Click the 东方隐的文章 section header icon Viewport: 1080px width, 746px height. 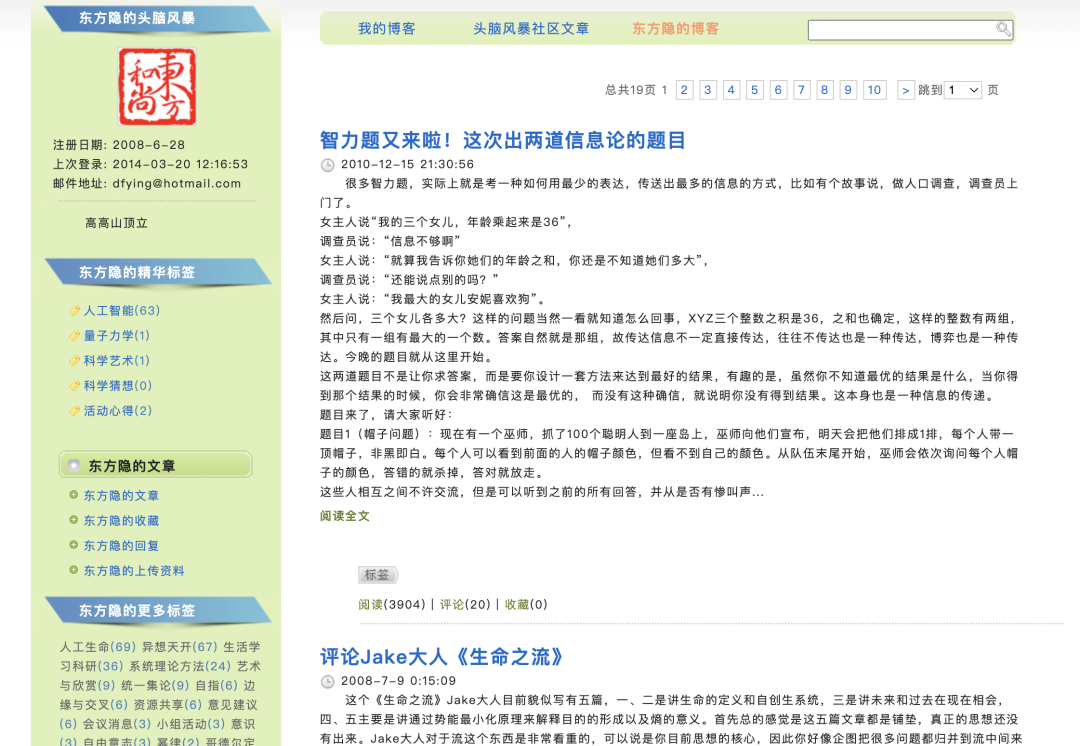pos(74,465)
